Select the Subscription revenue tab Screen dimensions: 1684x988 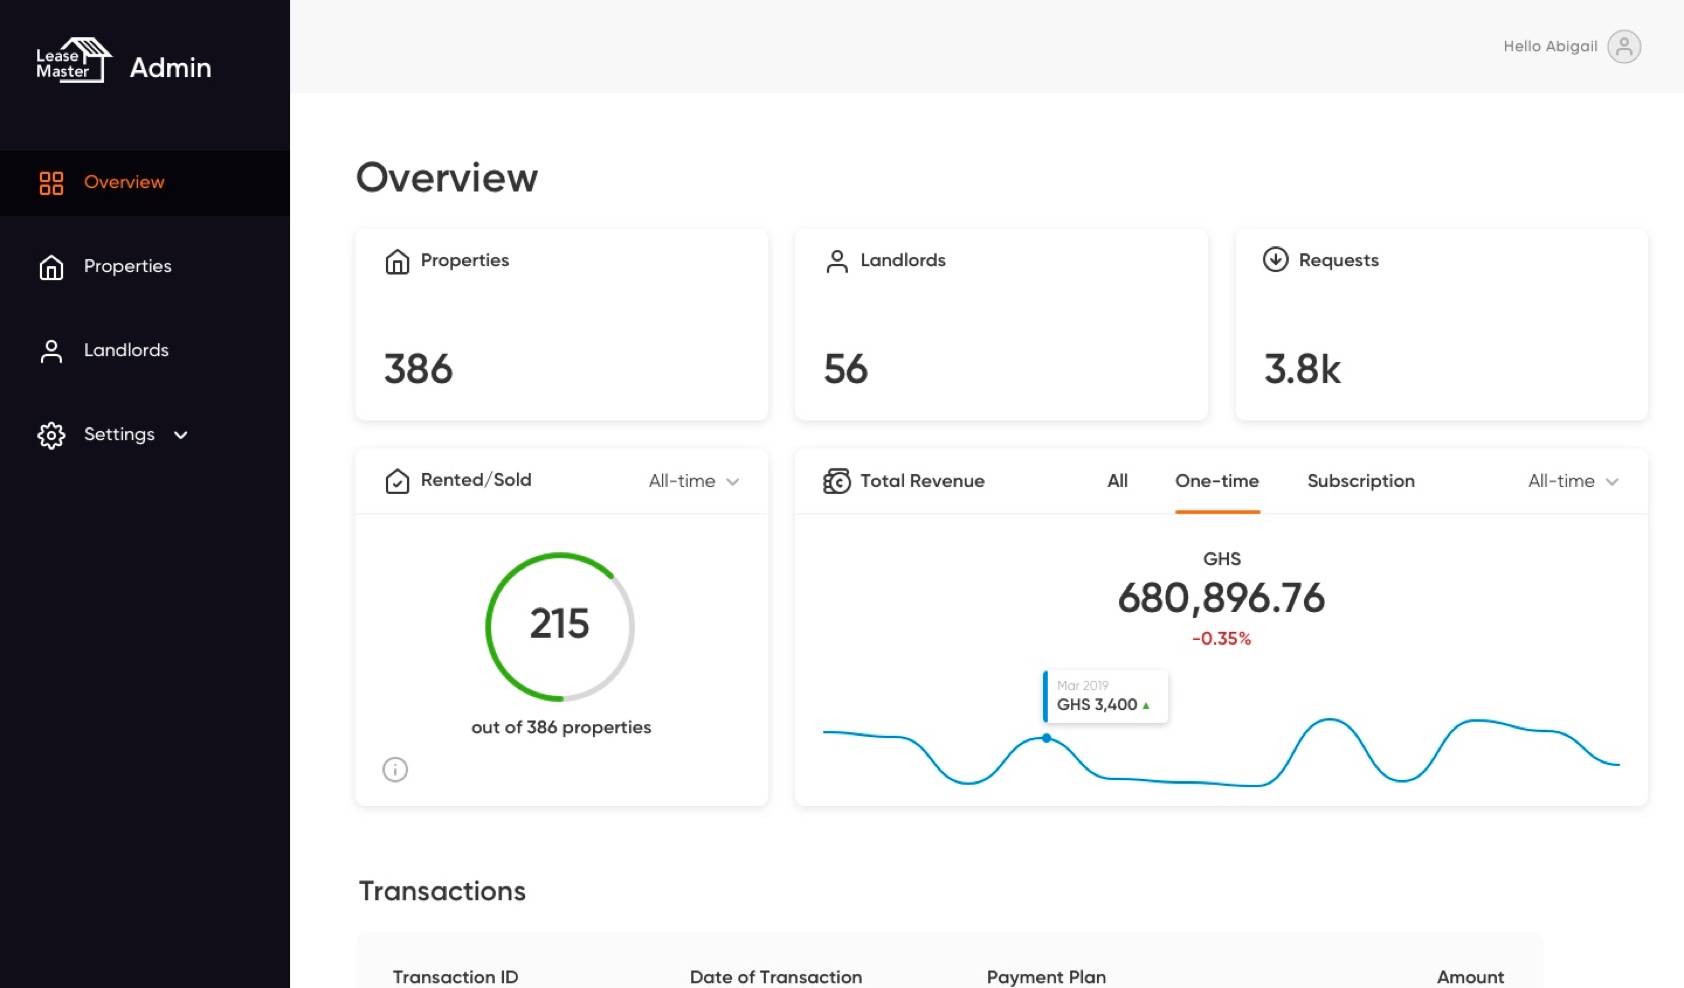point(1360,481)
